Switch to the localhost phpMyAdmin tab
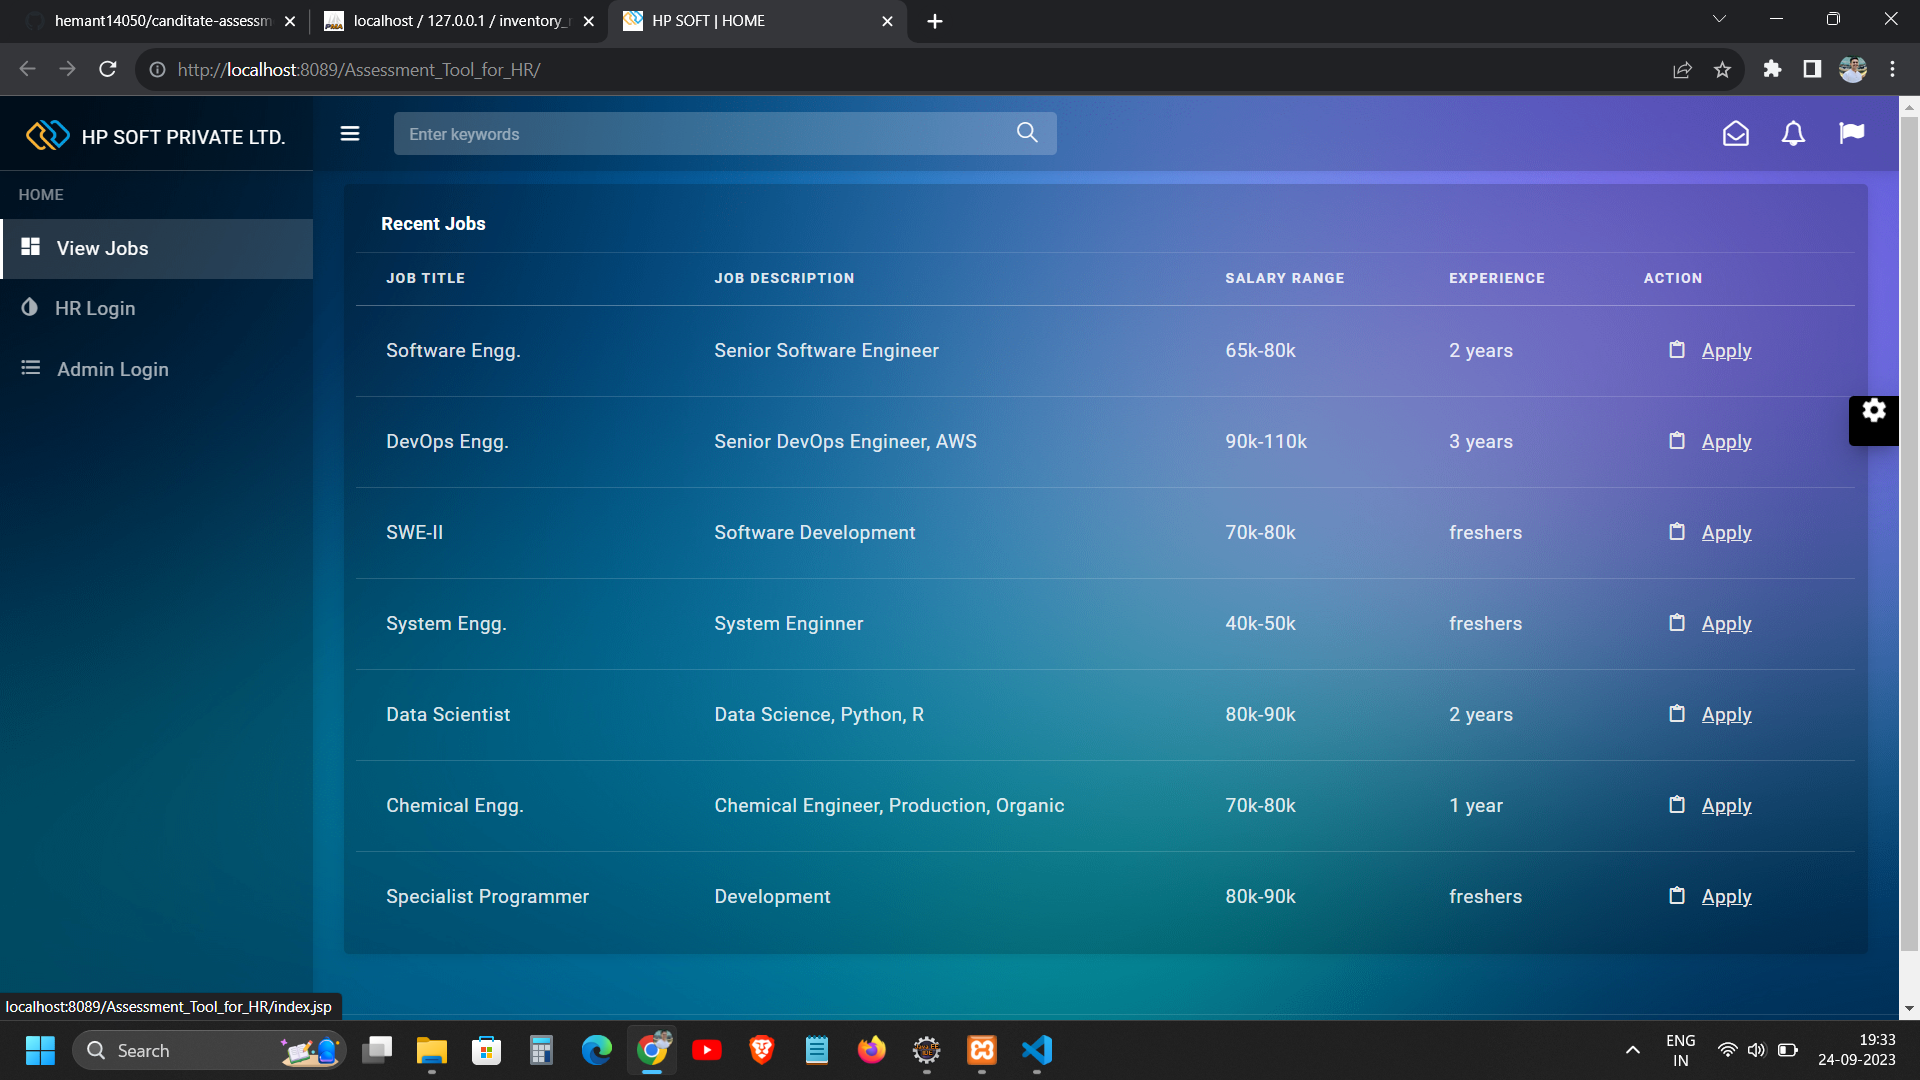This screenshot has height=1080, width=1920. 455,21
